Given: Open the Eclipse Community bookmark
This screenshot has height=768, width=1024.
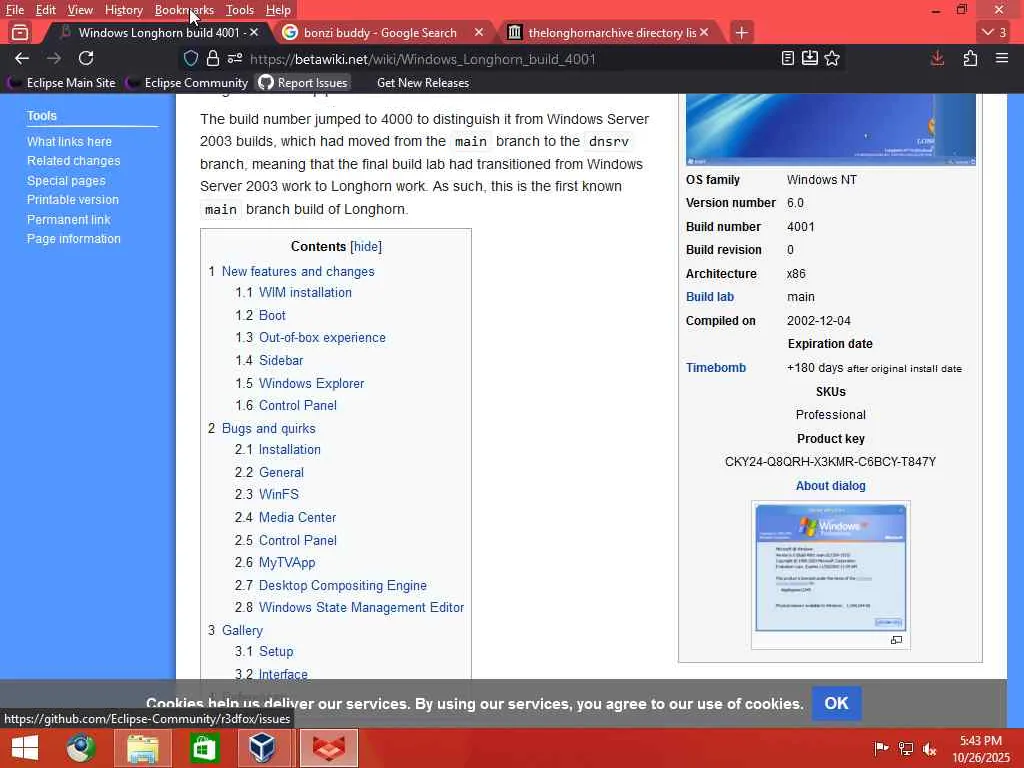Looking at the screenshot, I should [x=188, y=83].
